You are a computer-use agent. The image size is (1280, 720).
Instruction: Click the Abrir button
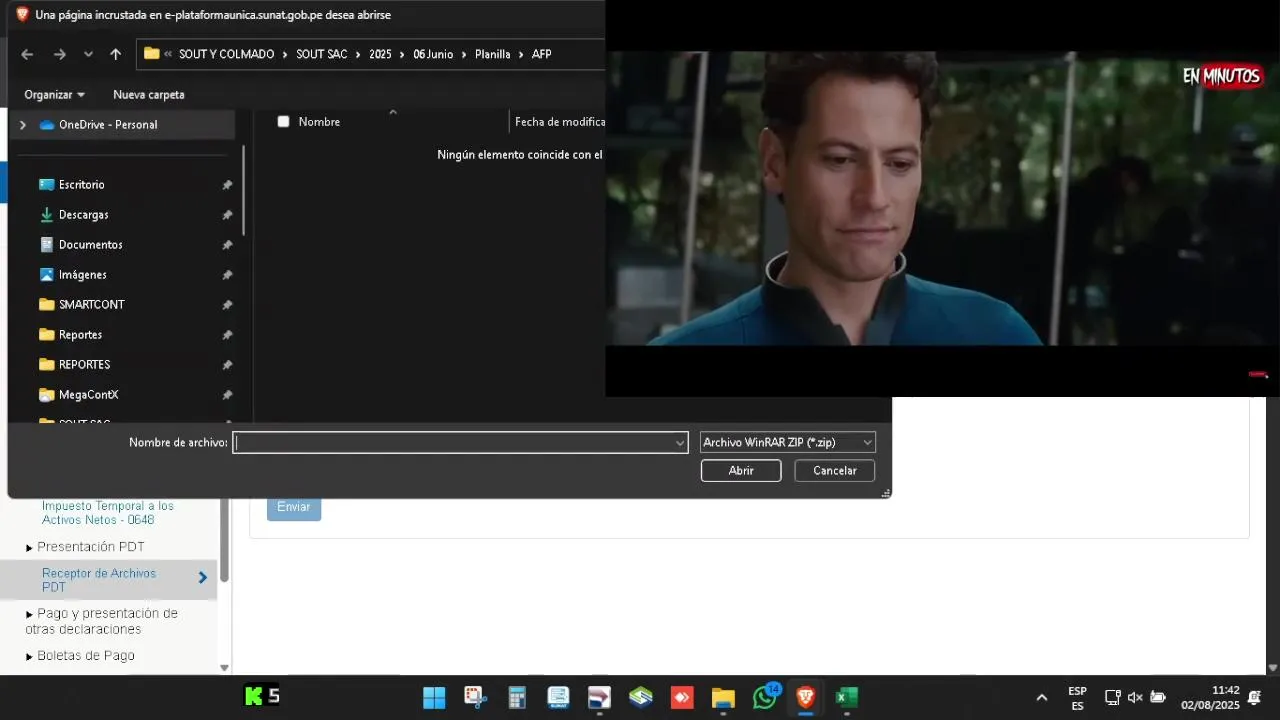point(741,470)
